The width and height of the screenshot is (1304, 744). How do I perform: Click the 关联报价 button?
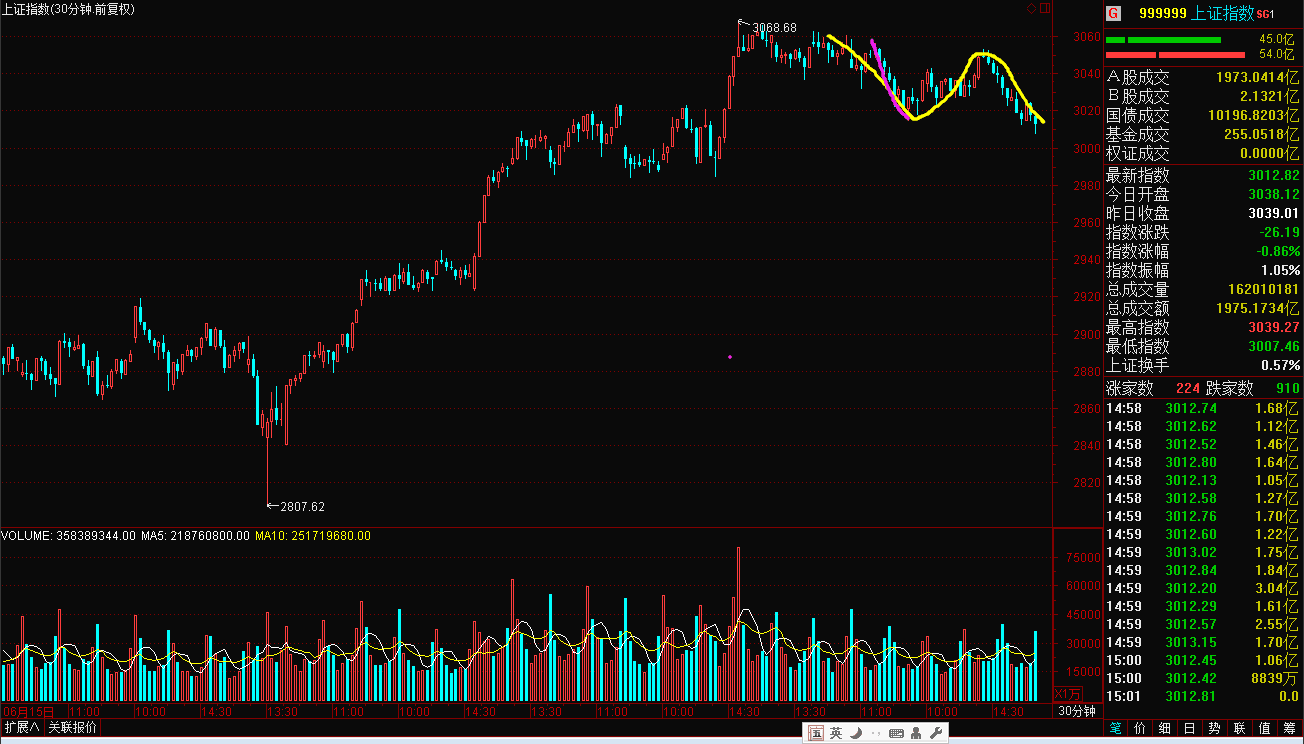pos(73,727)
